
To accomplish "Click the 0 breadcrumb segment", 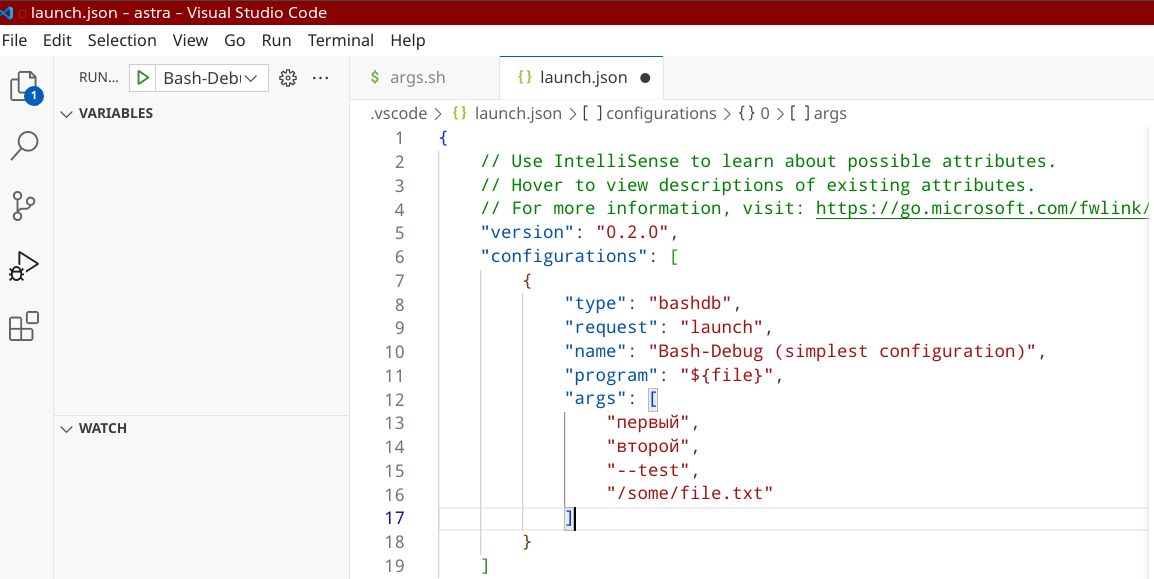I will coord(754,114).
